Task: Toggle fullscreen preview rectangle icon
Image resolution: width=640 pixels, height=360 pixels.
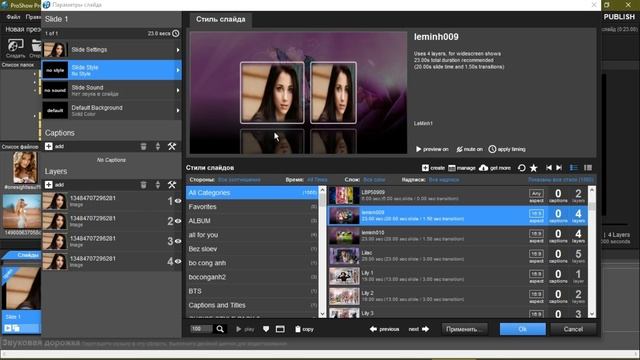Action: coord(280,329)
